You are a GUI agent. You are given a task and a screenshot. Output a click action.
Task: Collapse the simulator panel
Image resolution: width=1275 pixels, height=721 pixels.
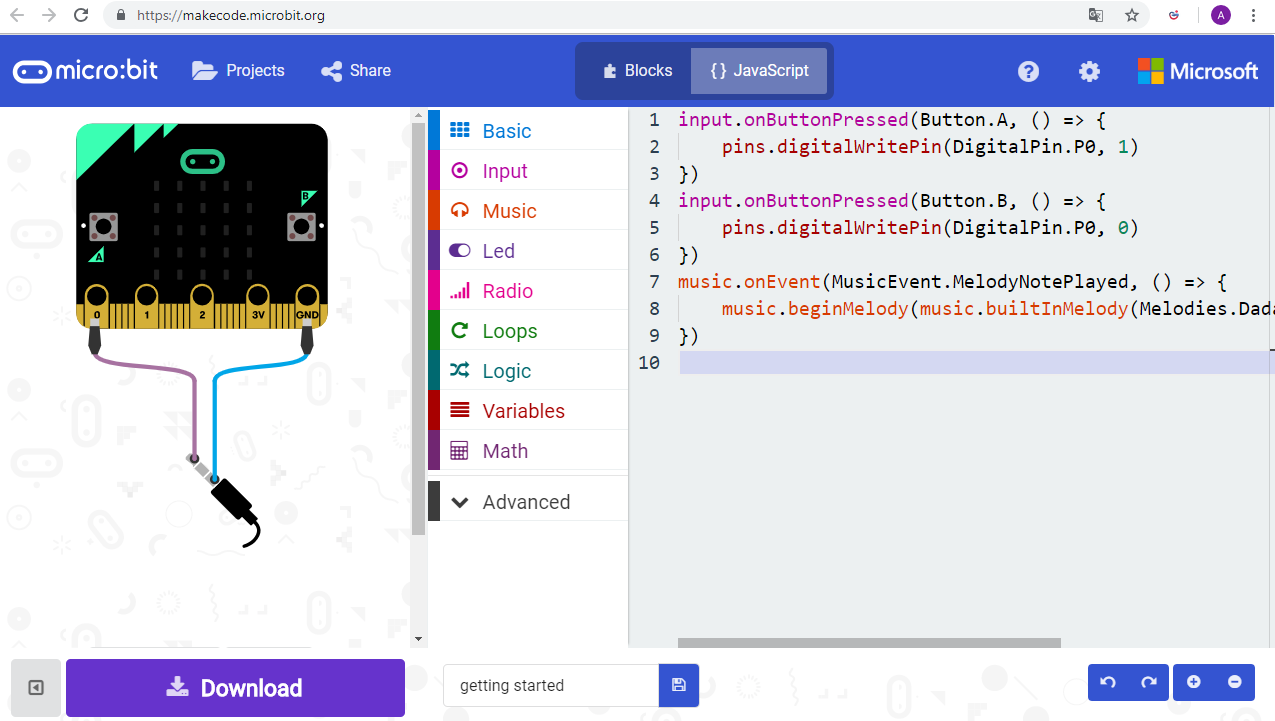coord(36,687)
